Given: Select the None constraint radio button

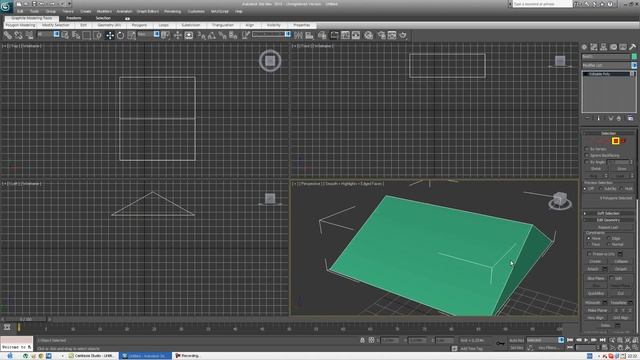Looking at the screenshot, I should [589, 238].
